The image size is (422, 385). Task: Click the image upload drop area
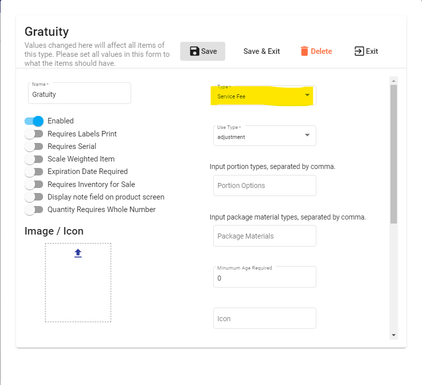point(78,283)
